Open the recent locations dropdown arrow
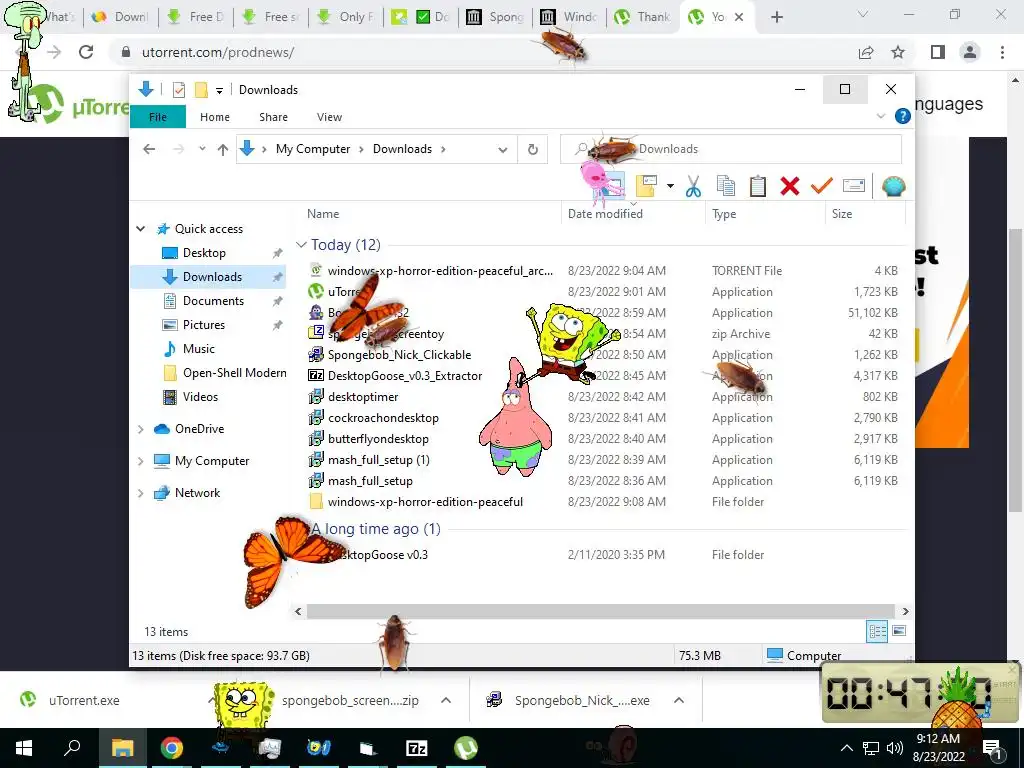Viewport: 1024px width, 768px height. 202,150
